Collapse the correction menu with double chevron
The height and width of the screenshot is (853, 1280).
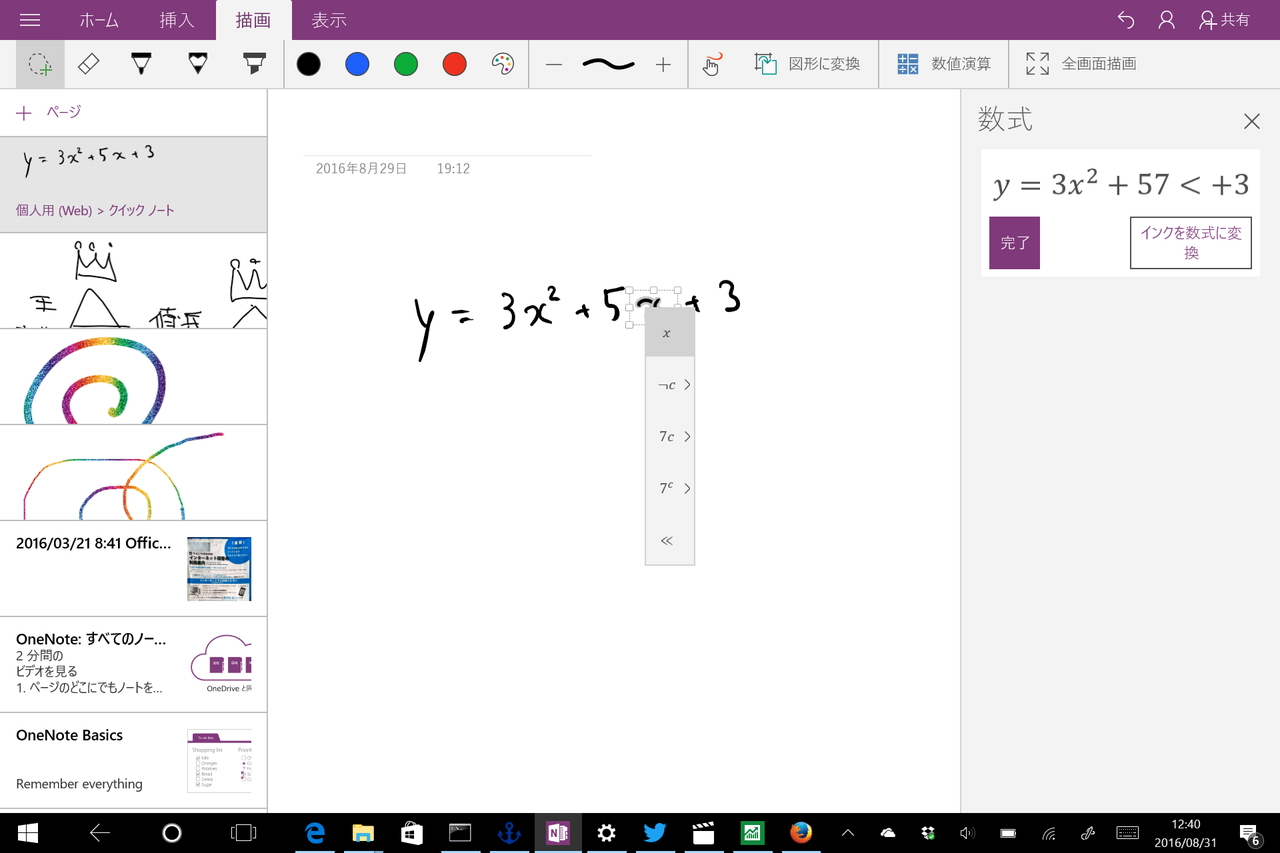(x=667, y=540)
